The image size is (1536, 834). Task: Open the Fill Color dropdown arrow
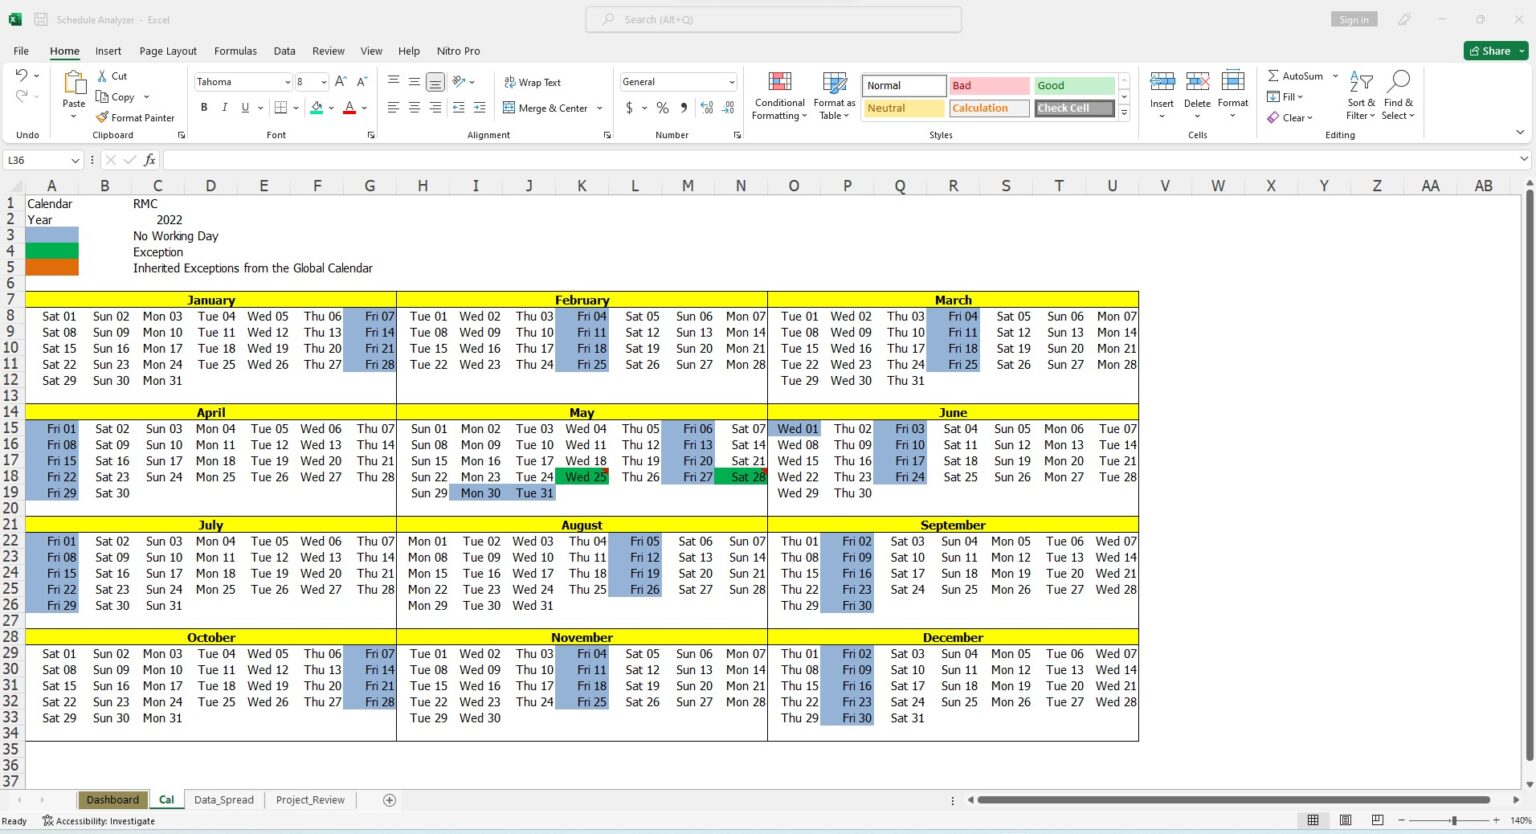[331, 107]
